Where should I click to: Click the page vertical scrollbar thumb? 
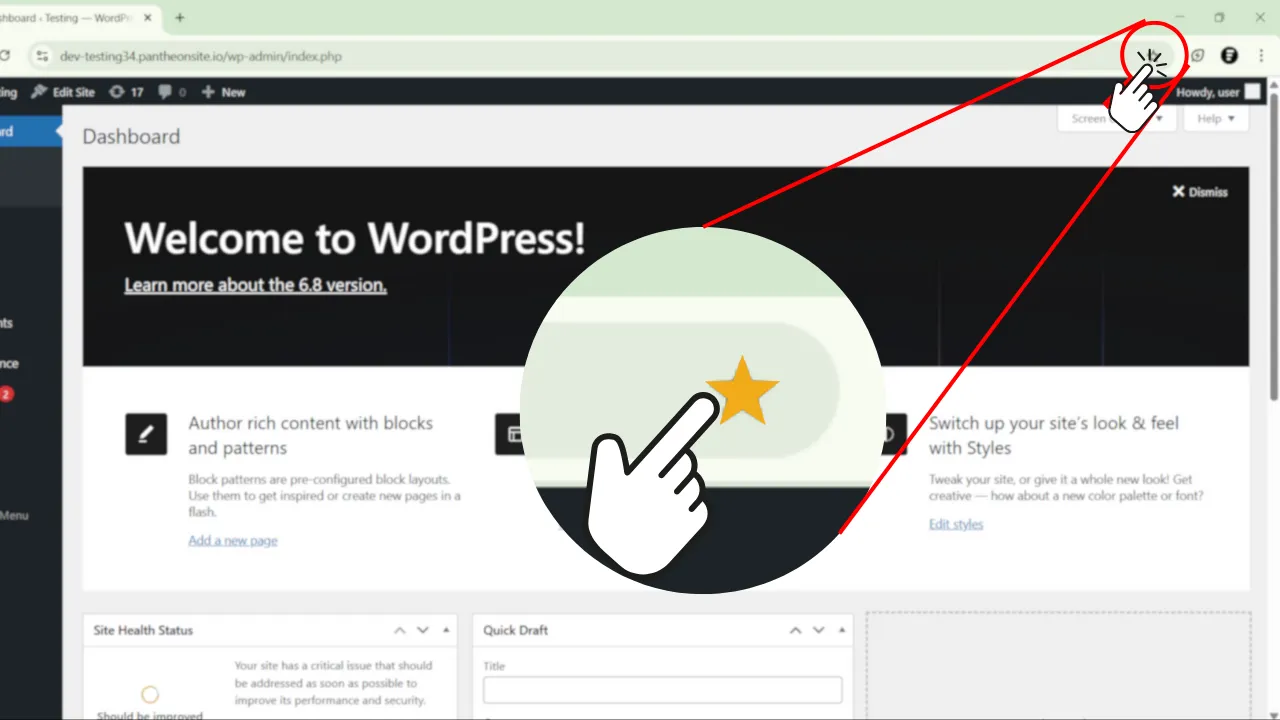(1273, 245)
